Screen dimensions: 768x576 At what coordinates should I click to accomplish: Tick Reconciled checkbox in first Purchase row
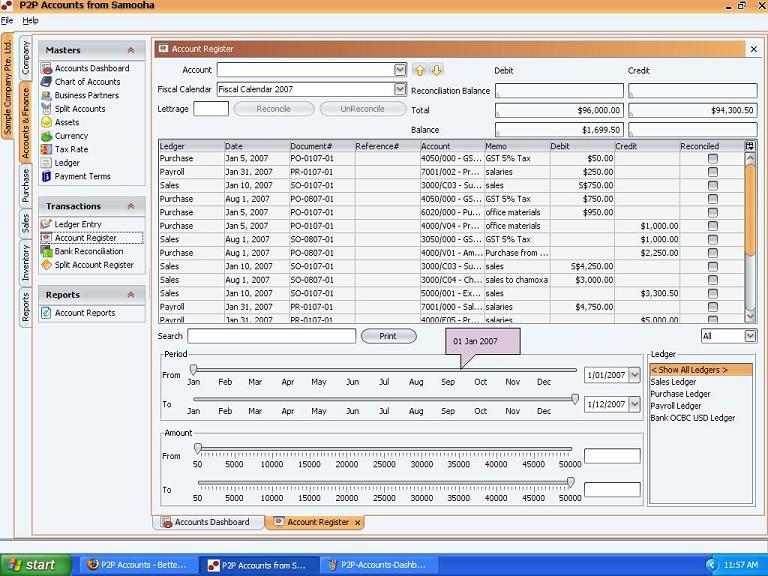712,159
